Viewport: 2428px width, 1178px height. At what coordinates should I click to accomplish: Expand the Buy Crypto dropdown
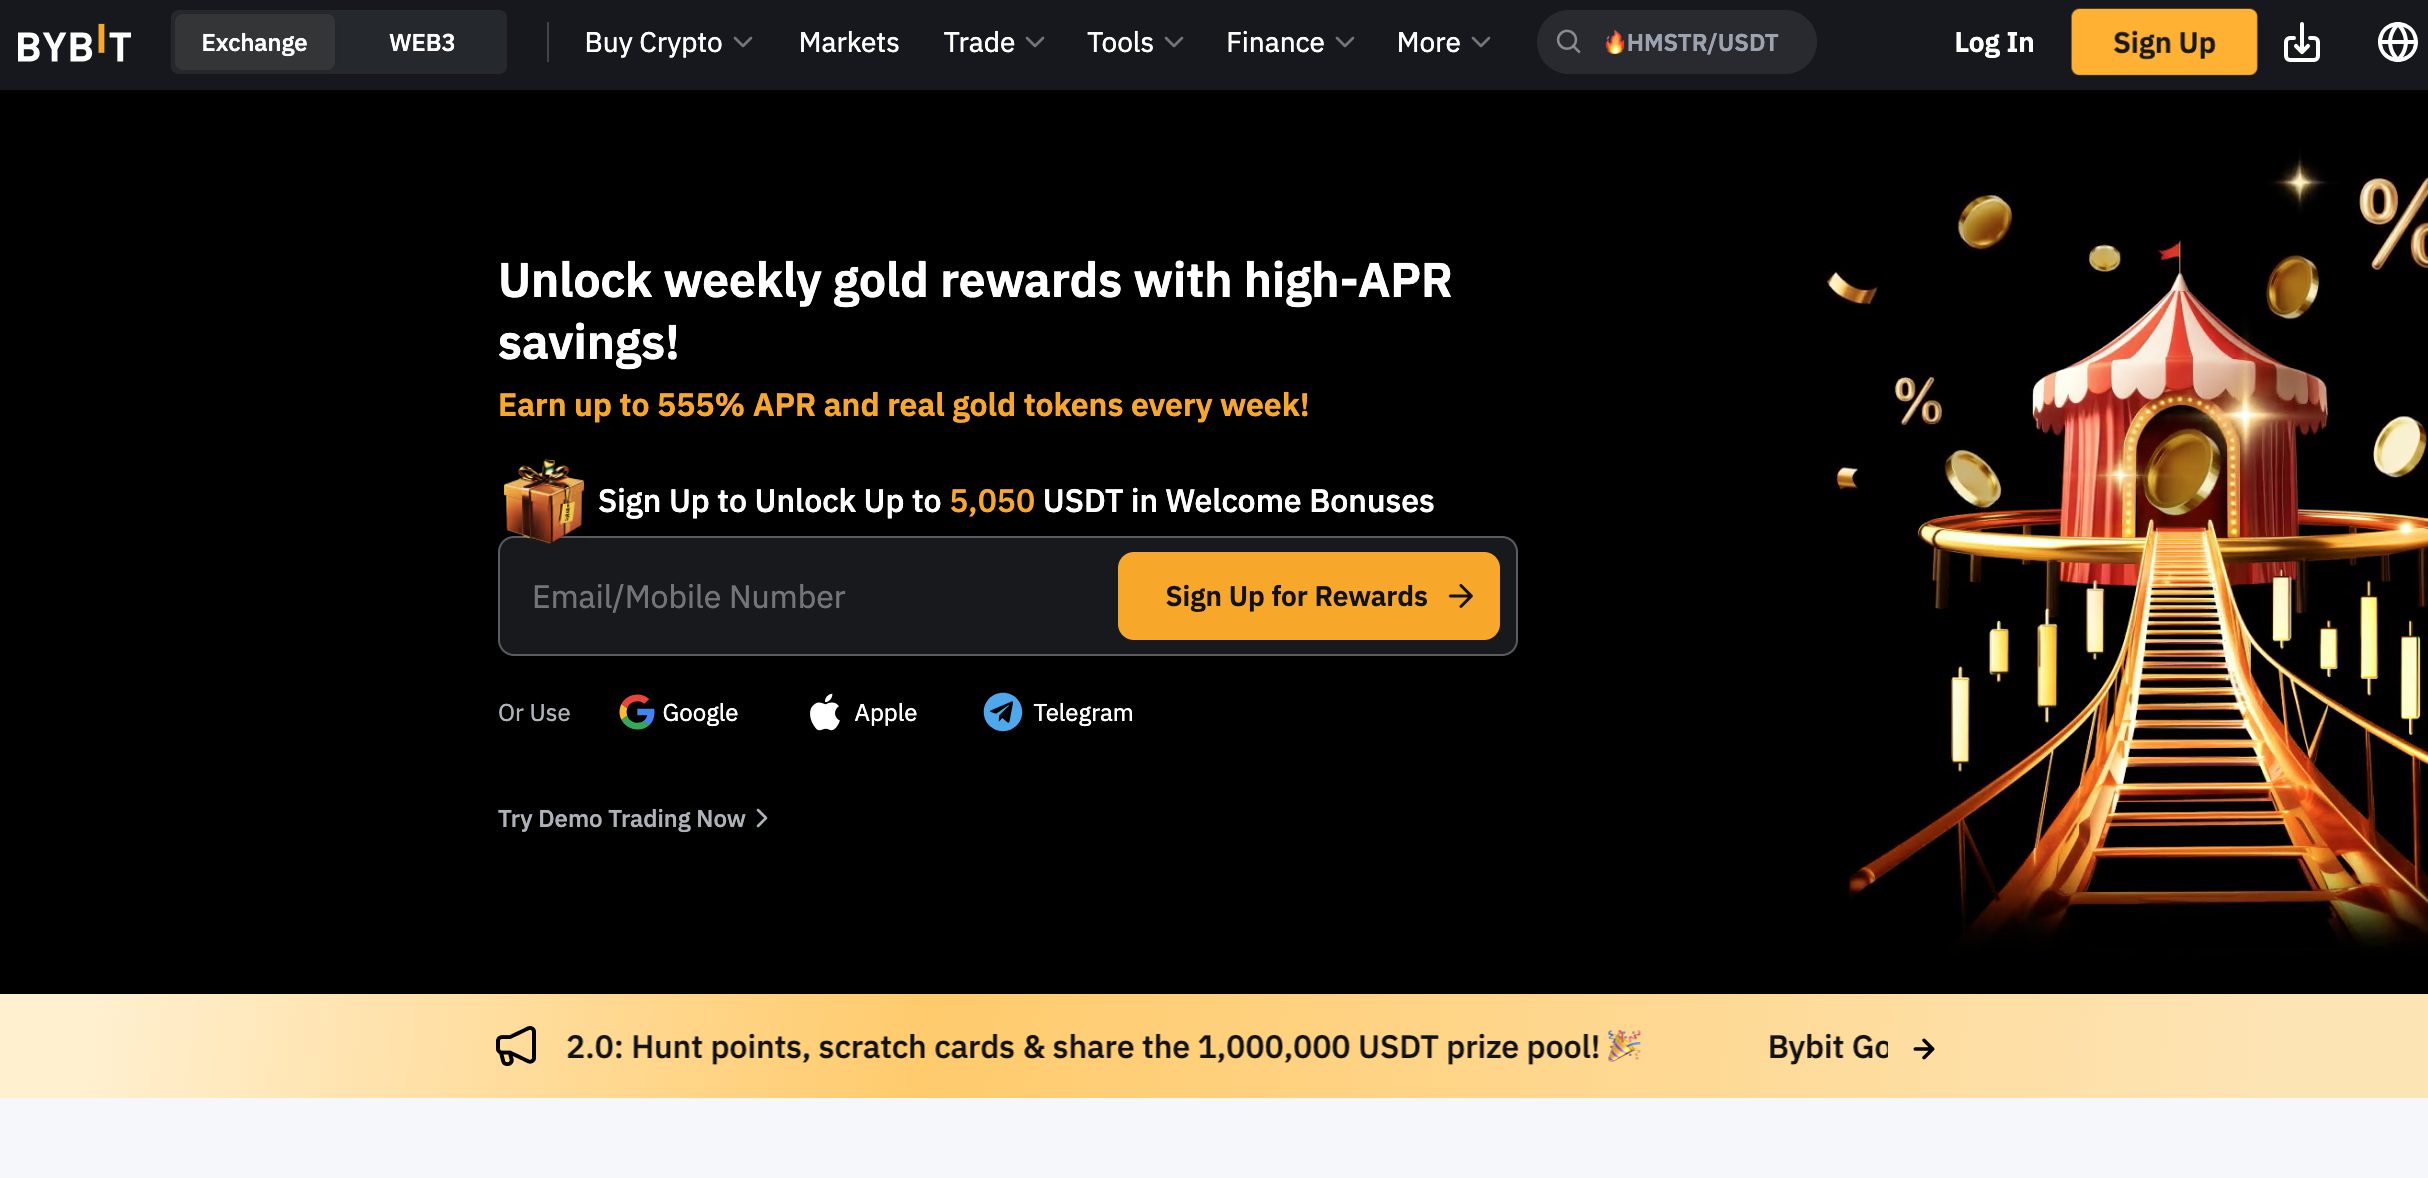point(668,42)
